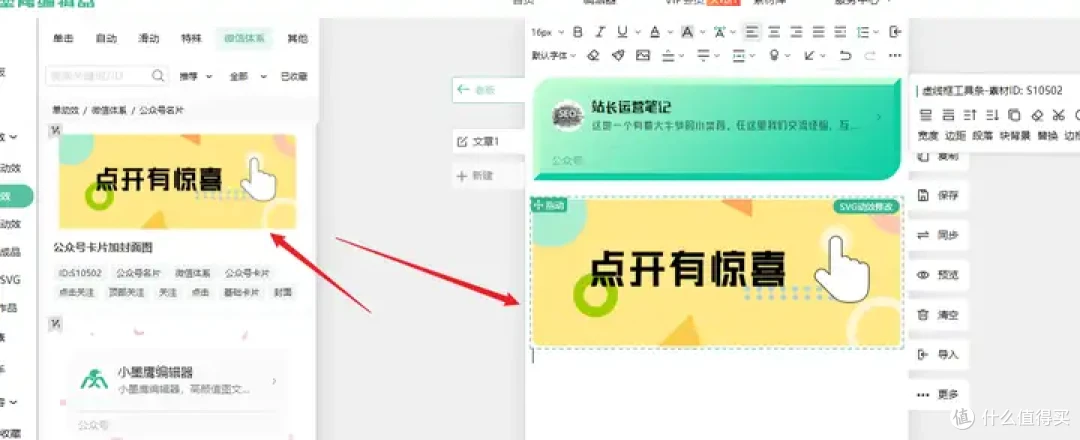Open more toolbar options ellipsis
1080x440 pixels.
coord(895,55)
